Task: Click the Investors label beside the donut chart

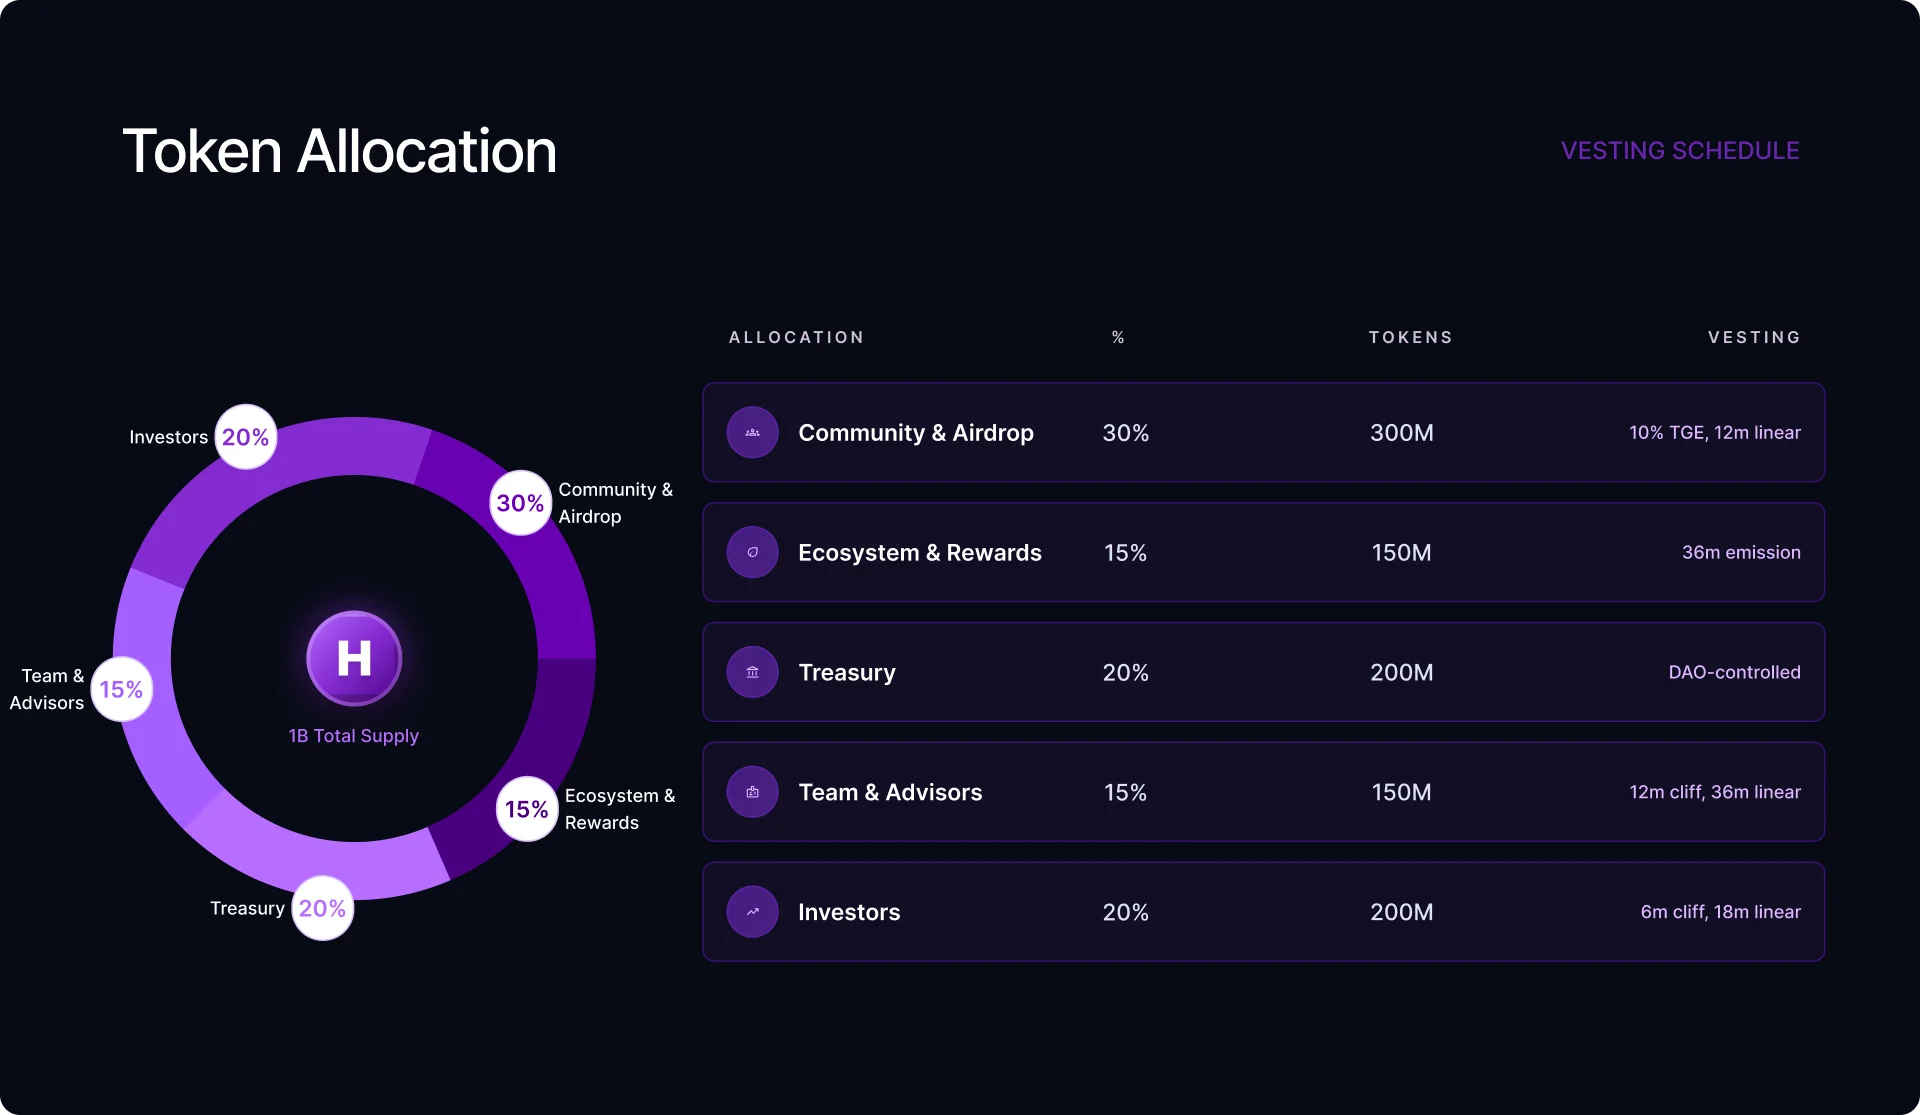Action: coord(168,437)
